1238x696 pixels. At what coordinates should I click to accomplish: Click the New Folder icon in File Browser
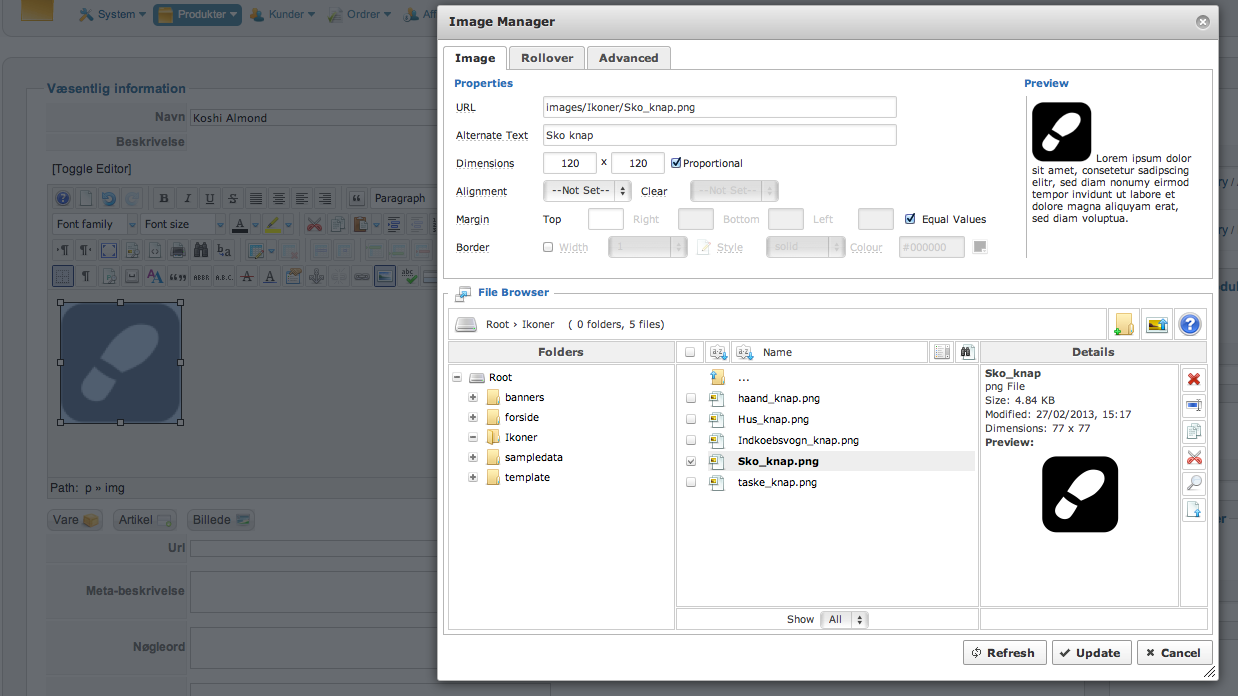(1122, 324)
